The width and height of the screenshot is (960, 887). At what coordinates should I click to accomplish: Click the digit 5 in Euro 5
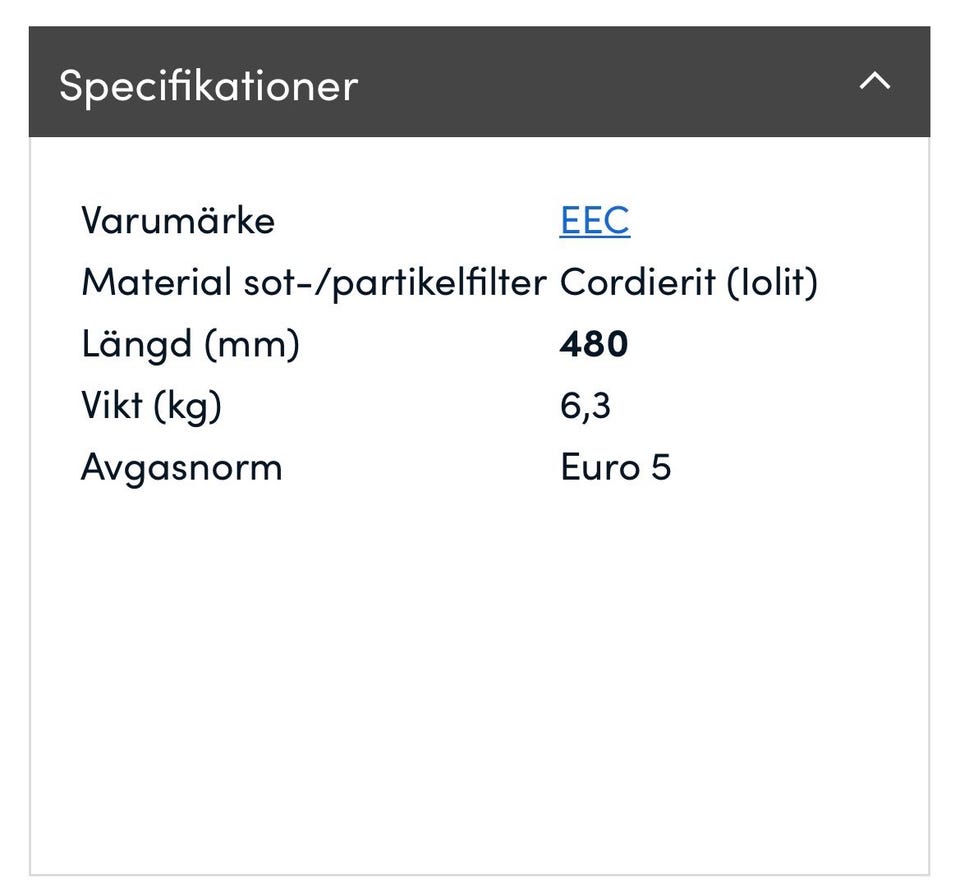[661, 467]
